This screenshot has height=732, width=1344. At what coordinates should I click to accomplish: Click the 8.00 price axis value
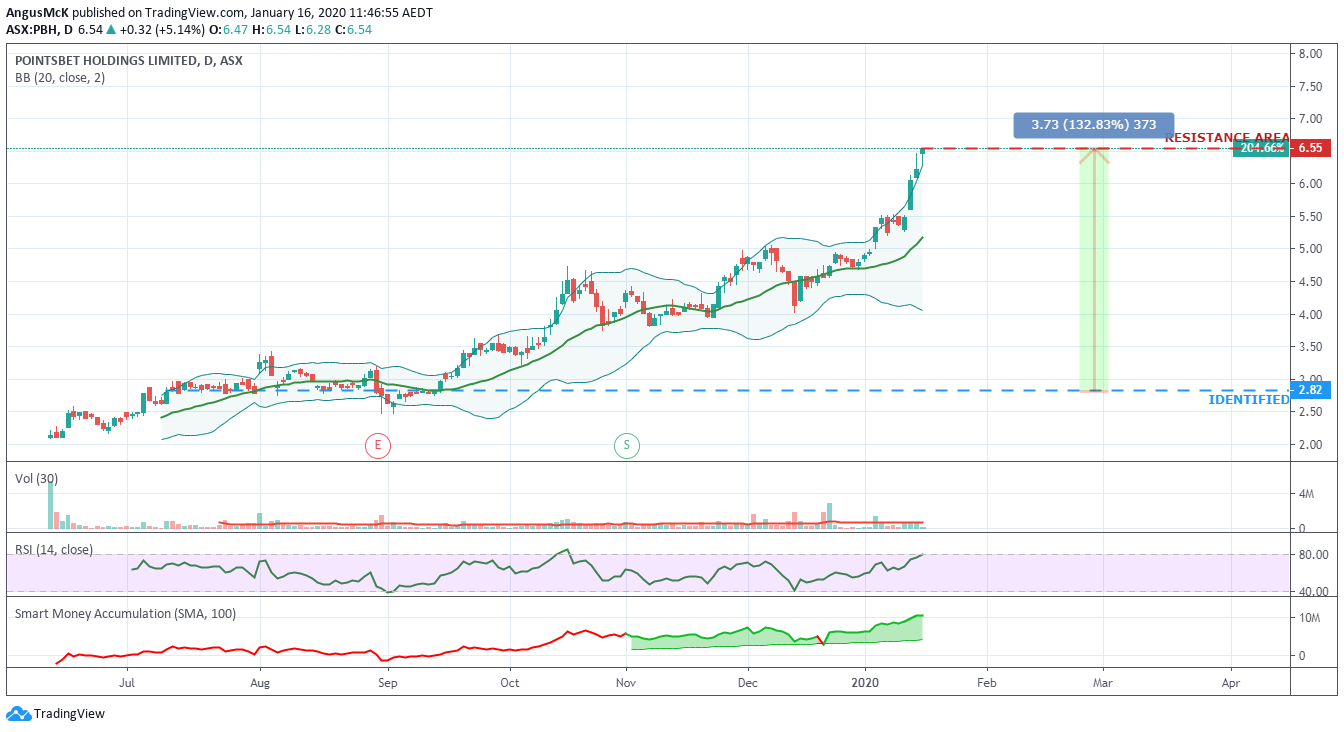1311,53
